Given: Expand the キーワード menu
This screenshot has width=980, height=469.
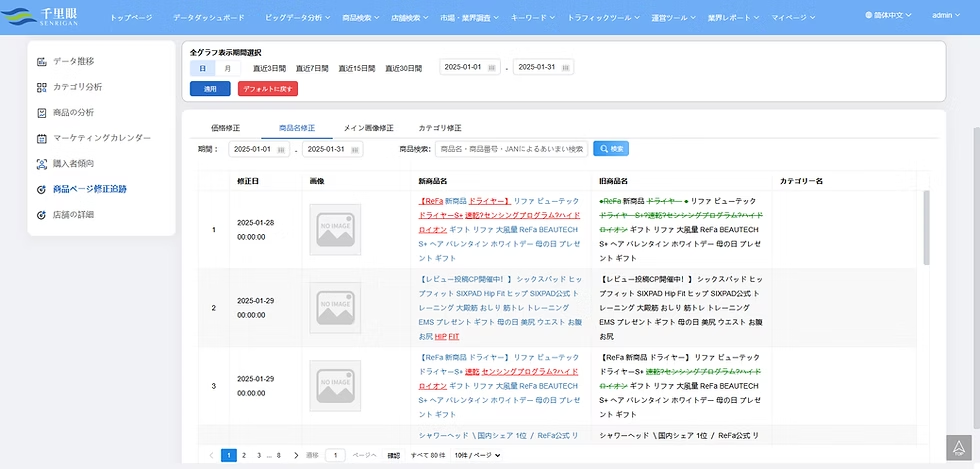Looking at the screenshot, I should coord(533,18).
